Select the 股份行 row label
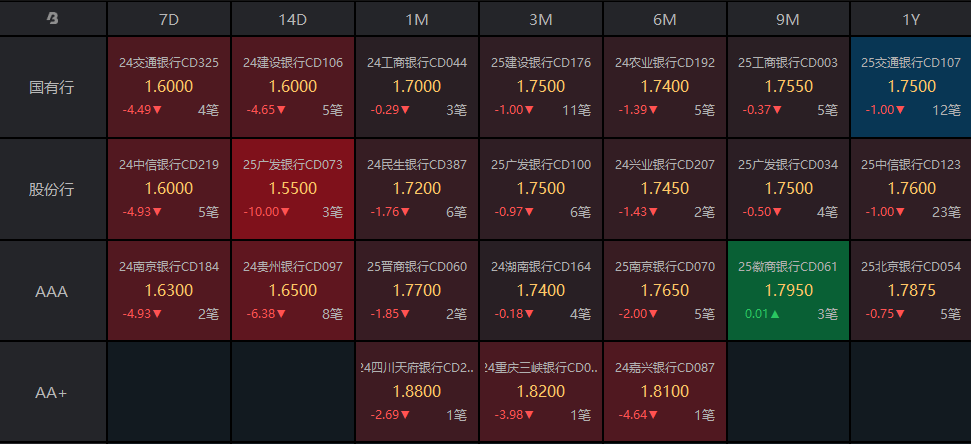Viewport: 971px width, 444px height. point(52,190)
